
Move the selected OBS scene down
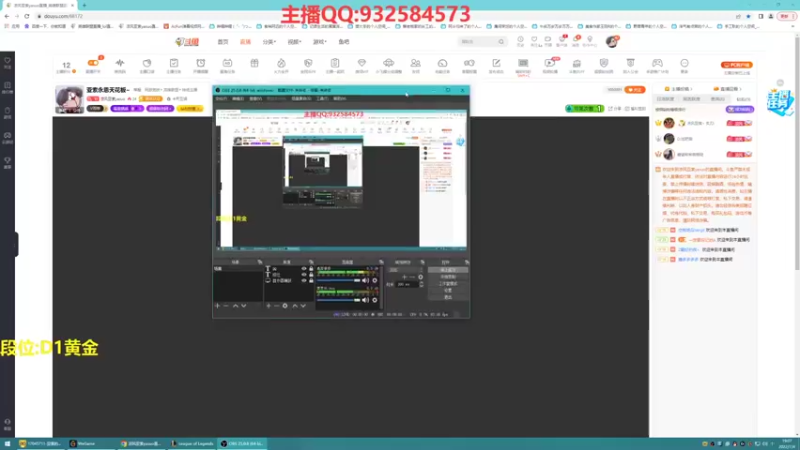point(243,306)
